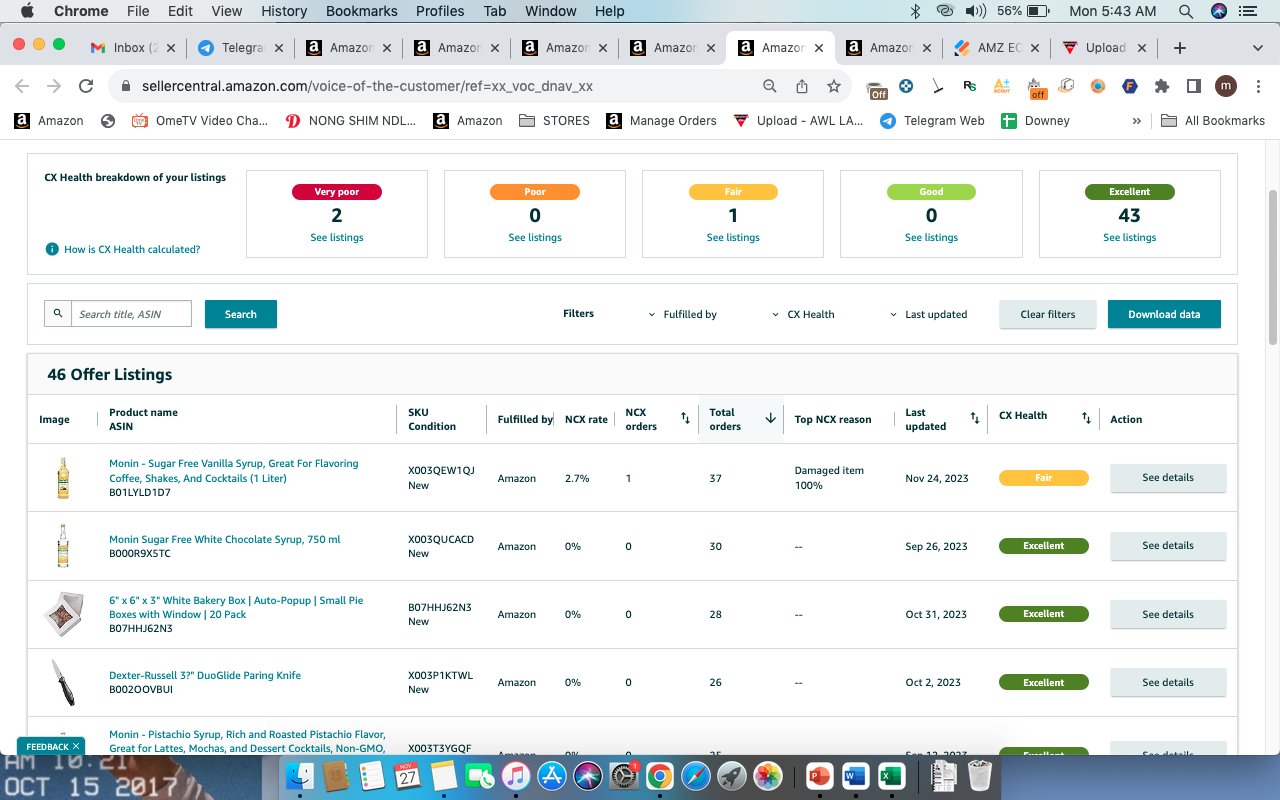Open PowerPoint from the Dock
Screen dimensions: 1280x800
(819, 775)
